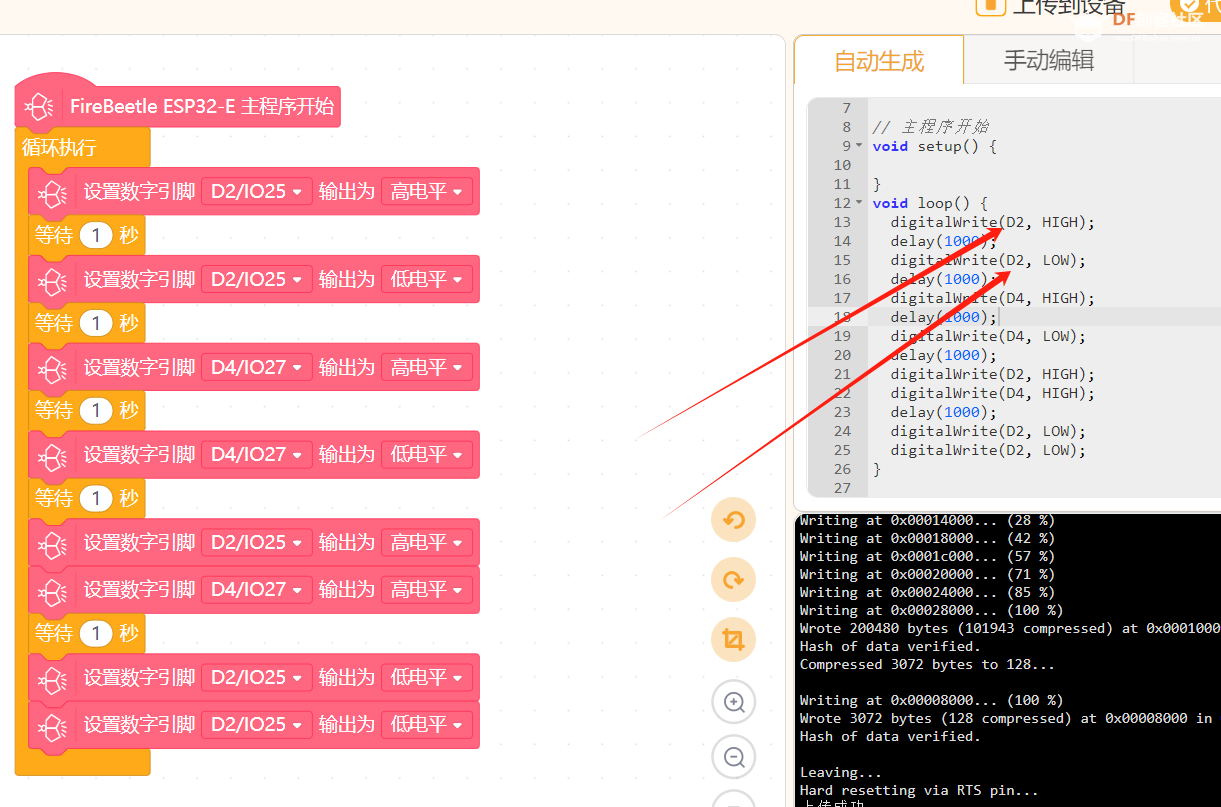The width and height of the screenshot is (1221, 807).
Task: Switch to the 自动生成 code tab
Action: 879,62
